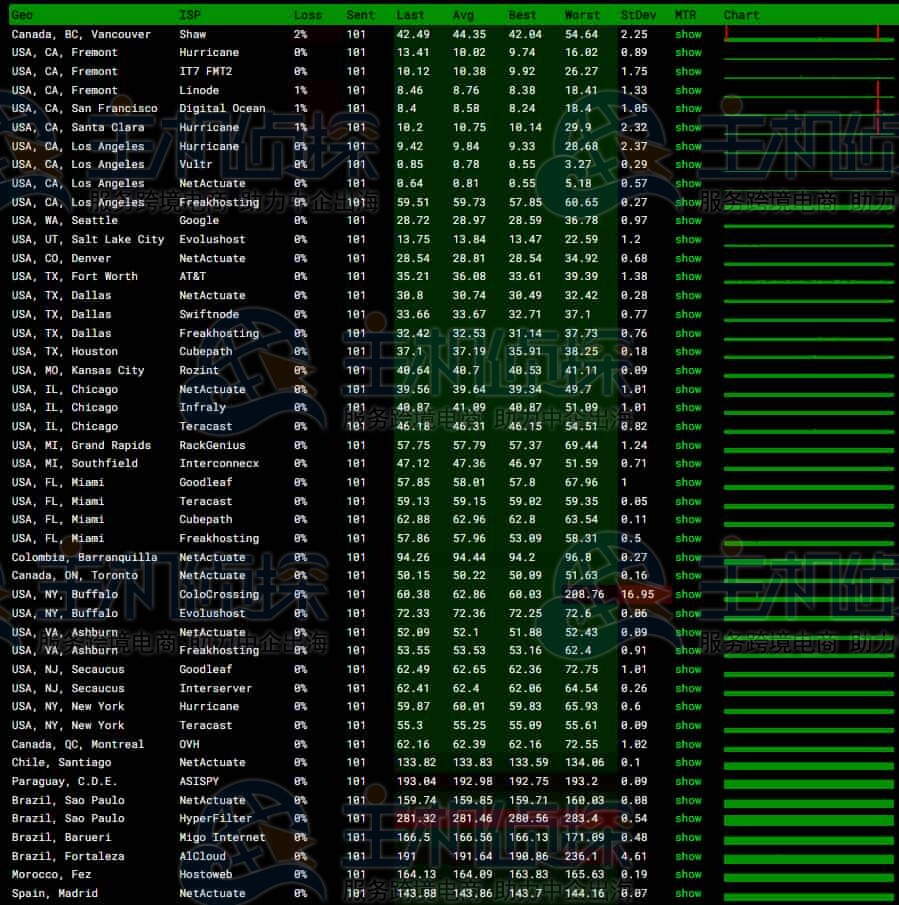Select the Loss column header
Screen dimensions: 899x905
(x=308, y=15)
